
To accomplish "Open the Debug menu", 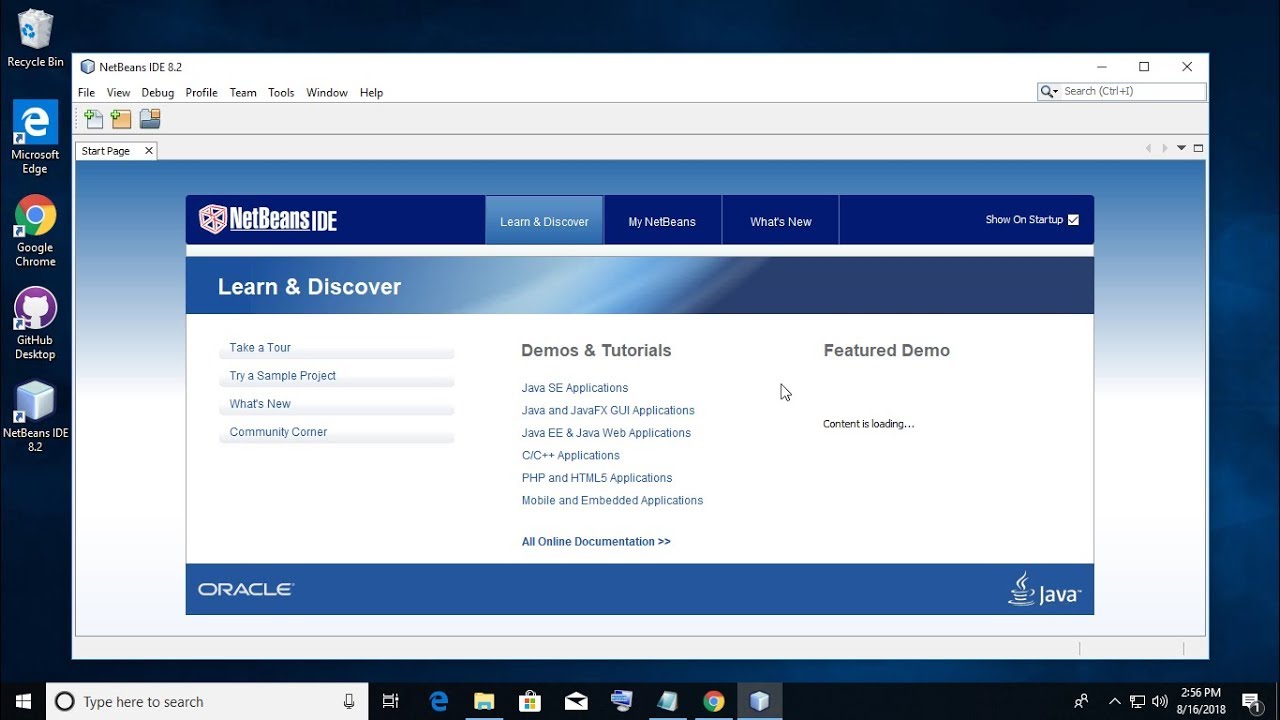I will pos(157,92).
